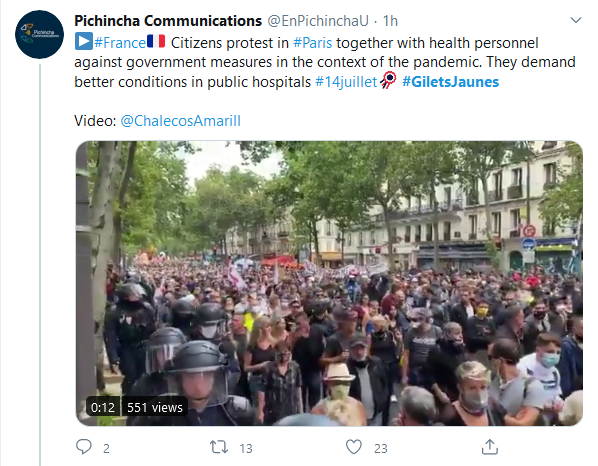Image resolution: width=598 pixels, height=466 pixels.
Task: Open Pichincha Communications profile avatar
Action: (x=40, y=35)
